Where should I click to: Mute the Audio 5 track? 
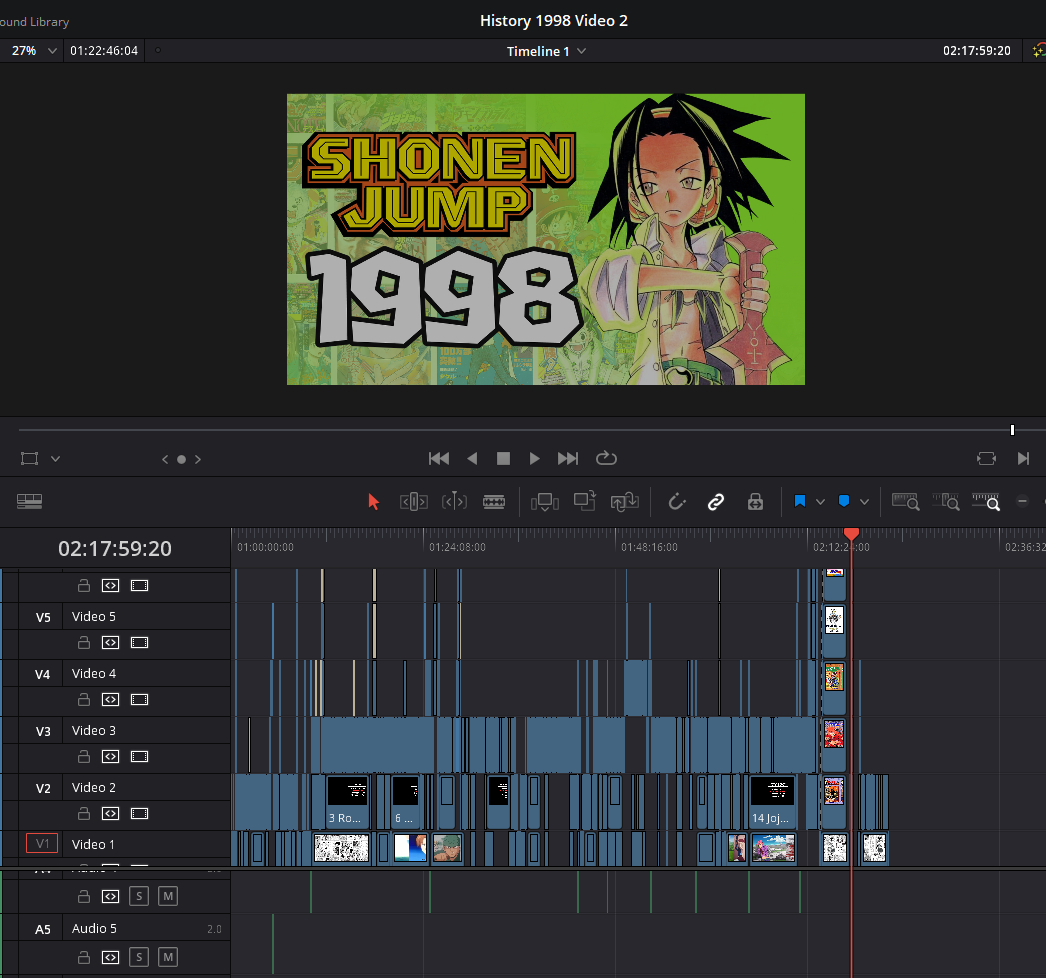(x=168, y=957)
